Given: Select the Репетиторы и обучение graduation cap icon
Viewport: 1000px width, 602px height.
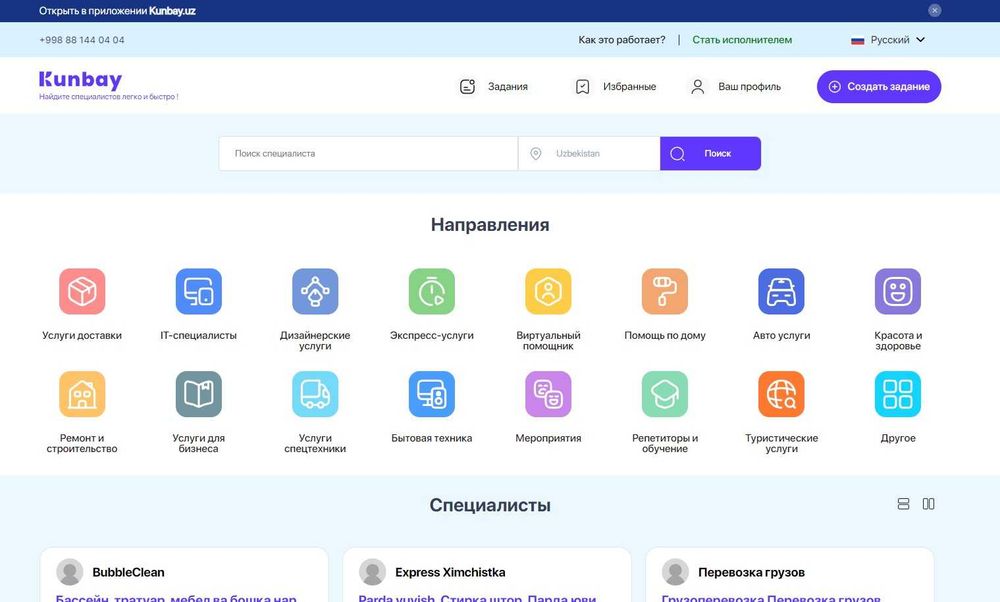Looking at the screenshot, I should point(665,394).
